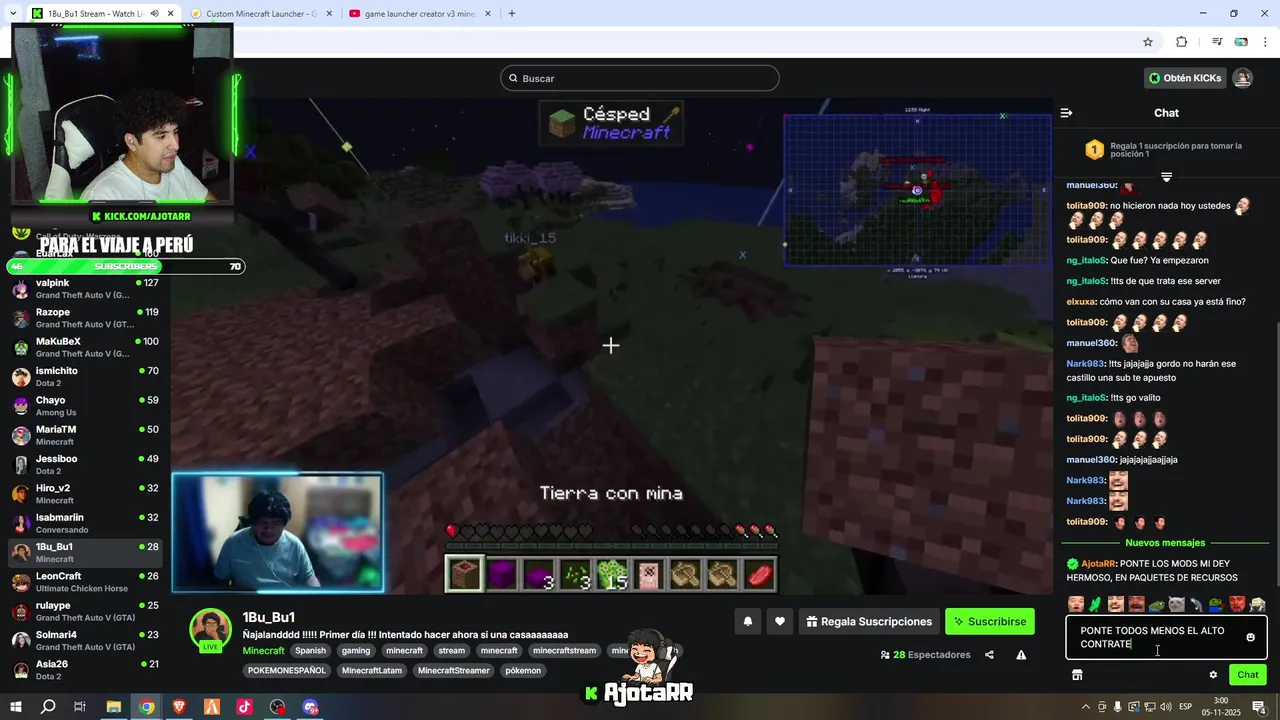Open Jessiboo channel in sidebar
Screen dimensions: 1280x720
pos(85,465)
